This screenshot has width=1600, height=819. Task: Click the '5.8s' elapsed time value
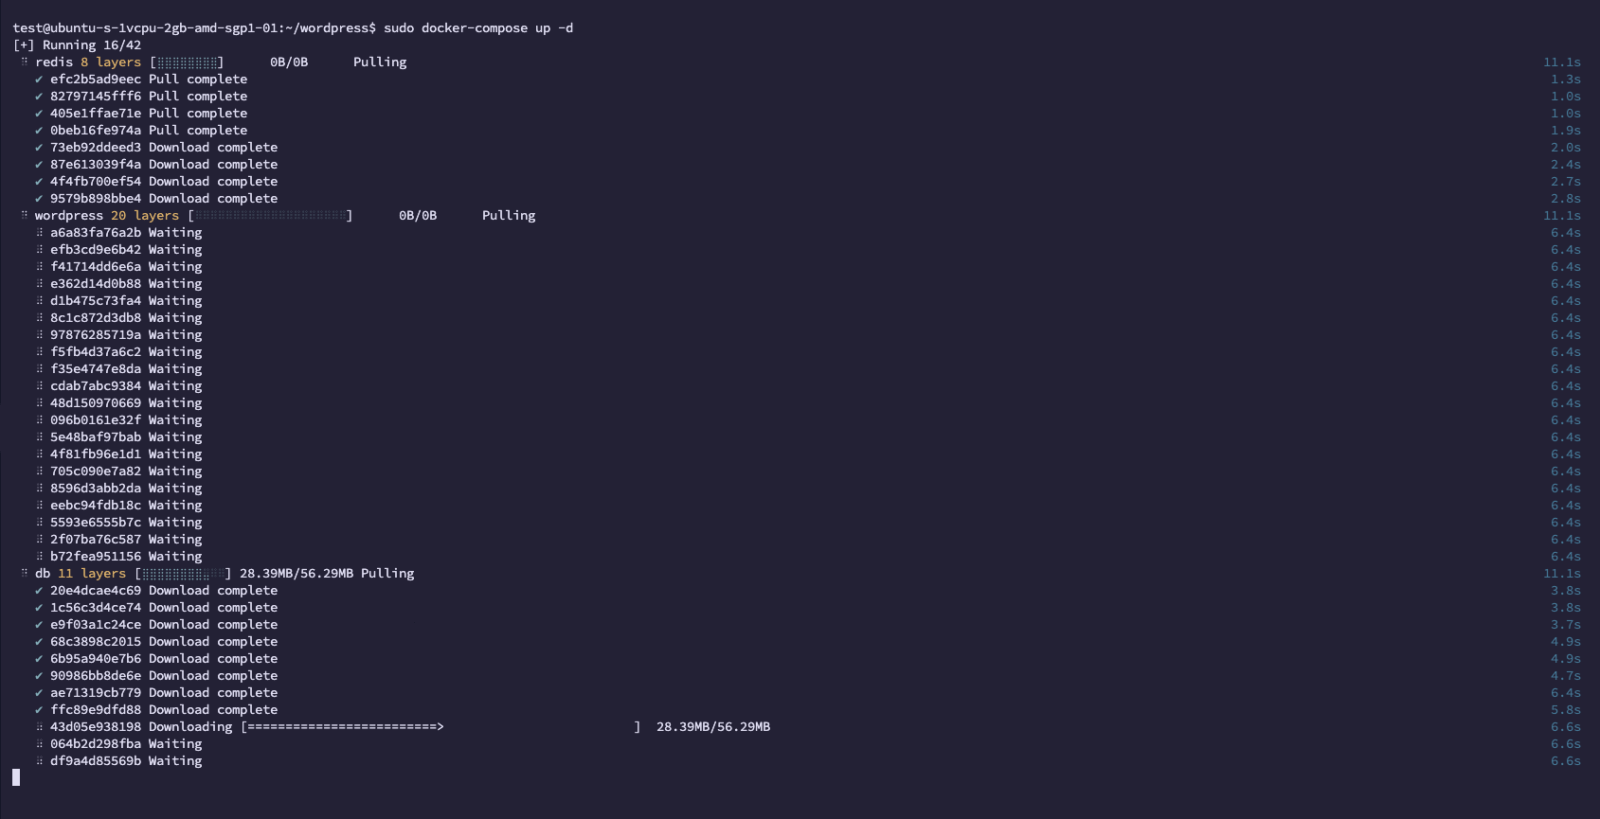pos(1566,710)
